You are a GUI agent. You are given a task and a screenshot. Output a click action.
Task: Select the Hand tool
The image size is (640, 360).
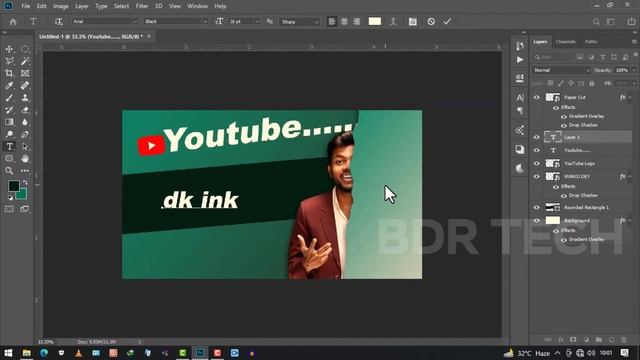coord(25,158)
